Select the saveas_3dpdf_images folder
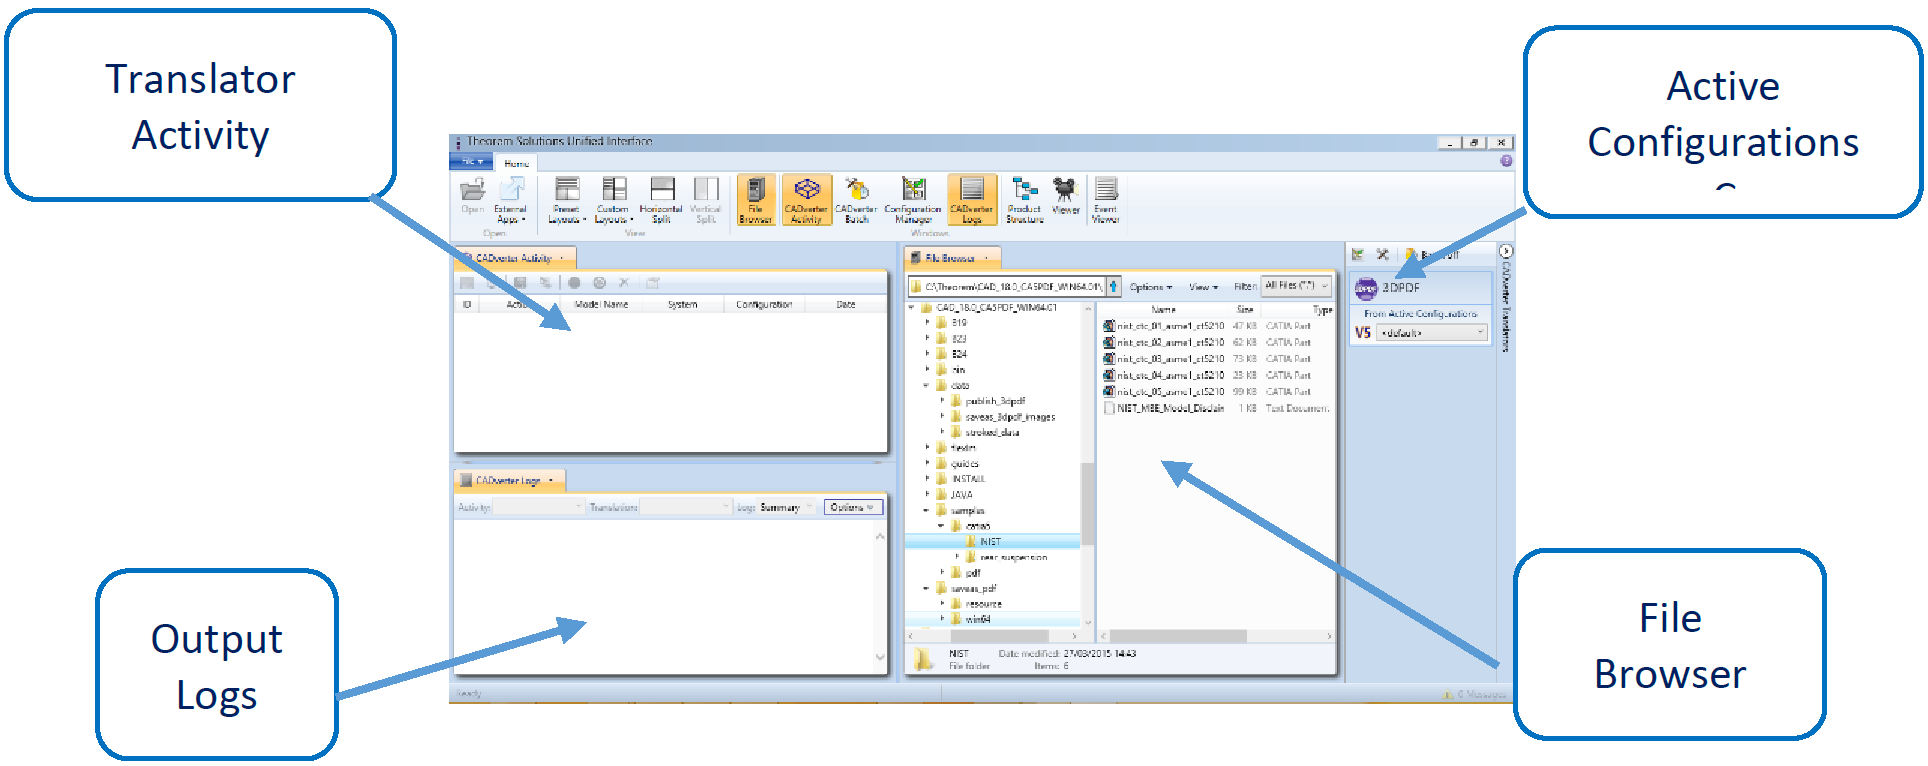This screenshot has height=766, width=1928. click(1003, 417)
